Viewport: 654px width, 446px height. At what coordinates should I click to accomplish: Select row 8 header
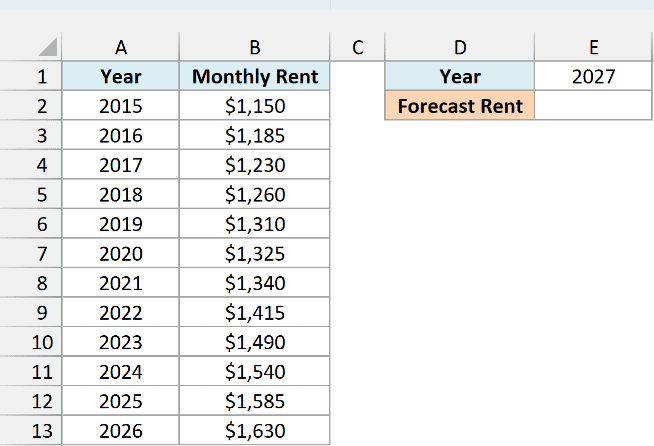tap(30, 283)
